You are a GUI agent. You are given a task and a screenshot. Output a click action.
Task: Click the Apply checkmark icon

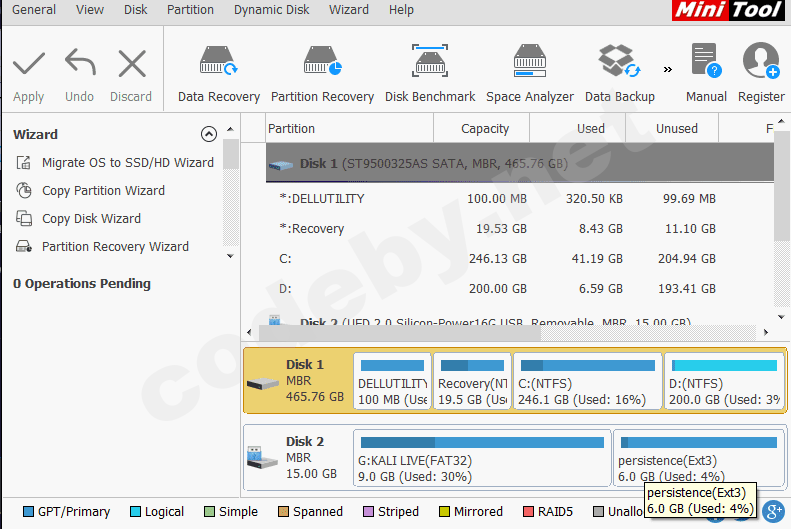pyautogui.click(x=29, y=64)
